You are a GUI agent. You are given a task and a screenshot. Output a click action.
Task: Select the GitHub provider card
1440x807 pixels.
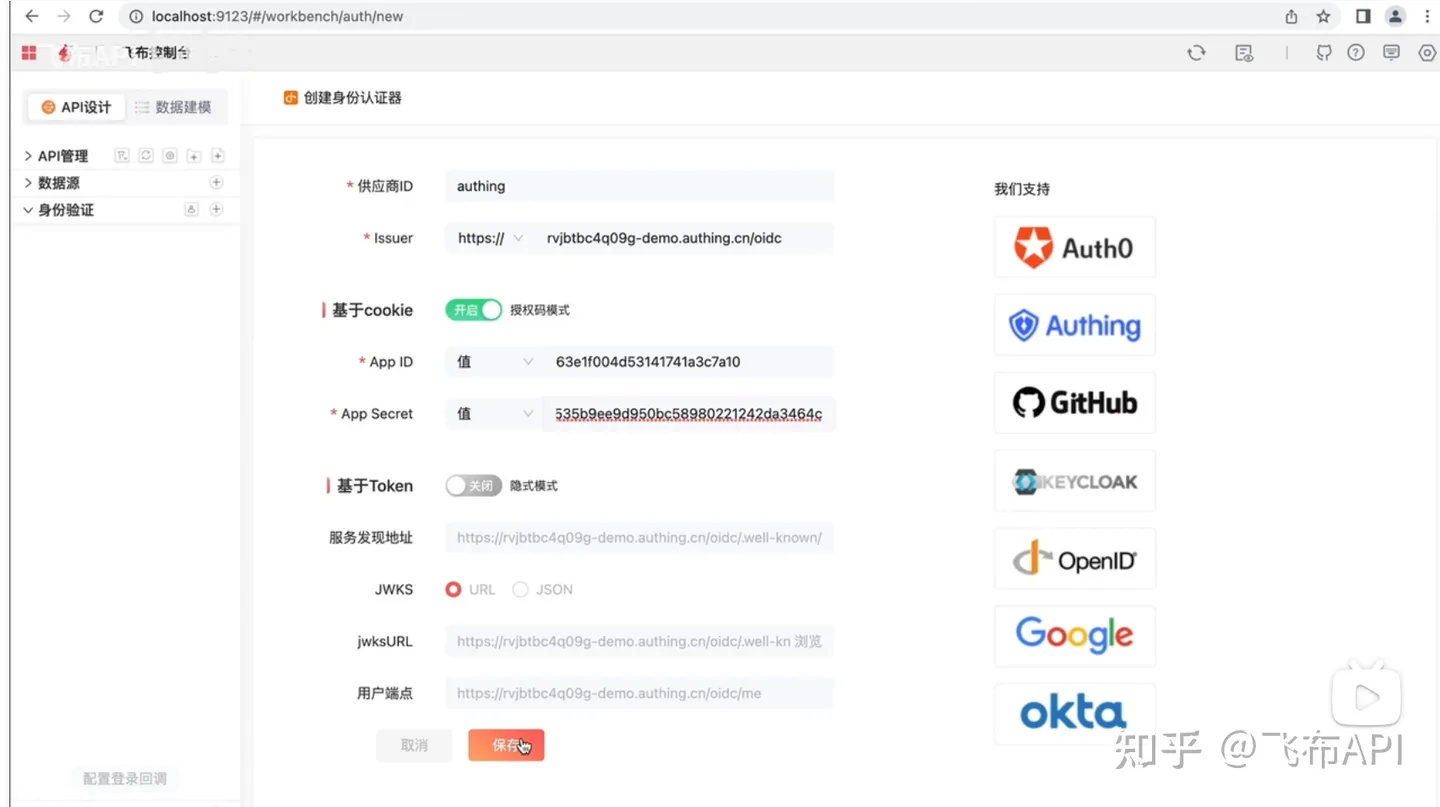pos(1075,403)
